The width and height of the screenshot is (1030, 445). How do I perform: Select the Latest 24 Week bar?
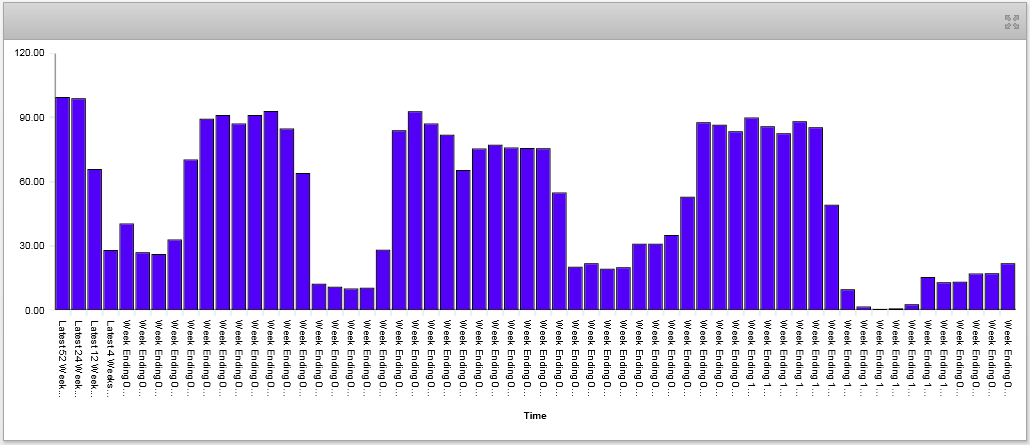click(78, 204)
